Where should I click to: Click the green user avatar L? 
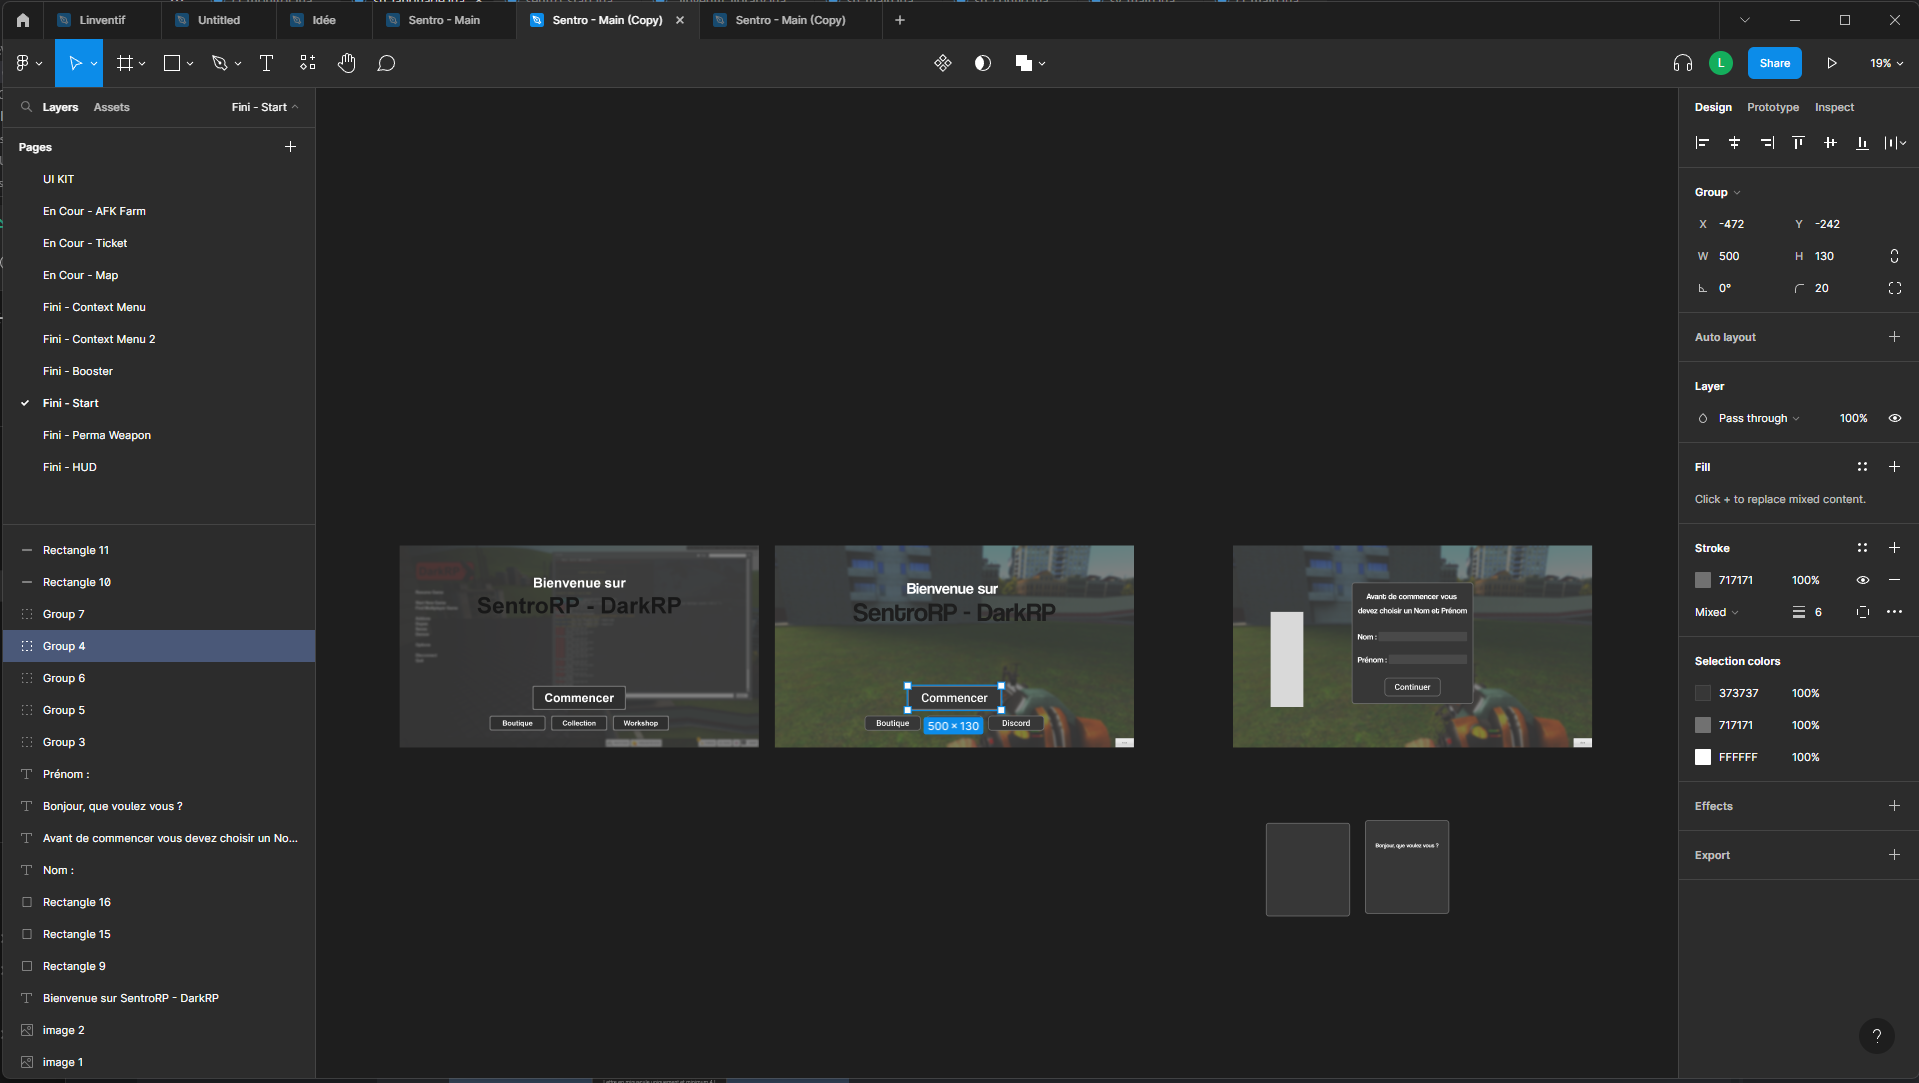pyautogui.click(x=1721, y=63)
